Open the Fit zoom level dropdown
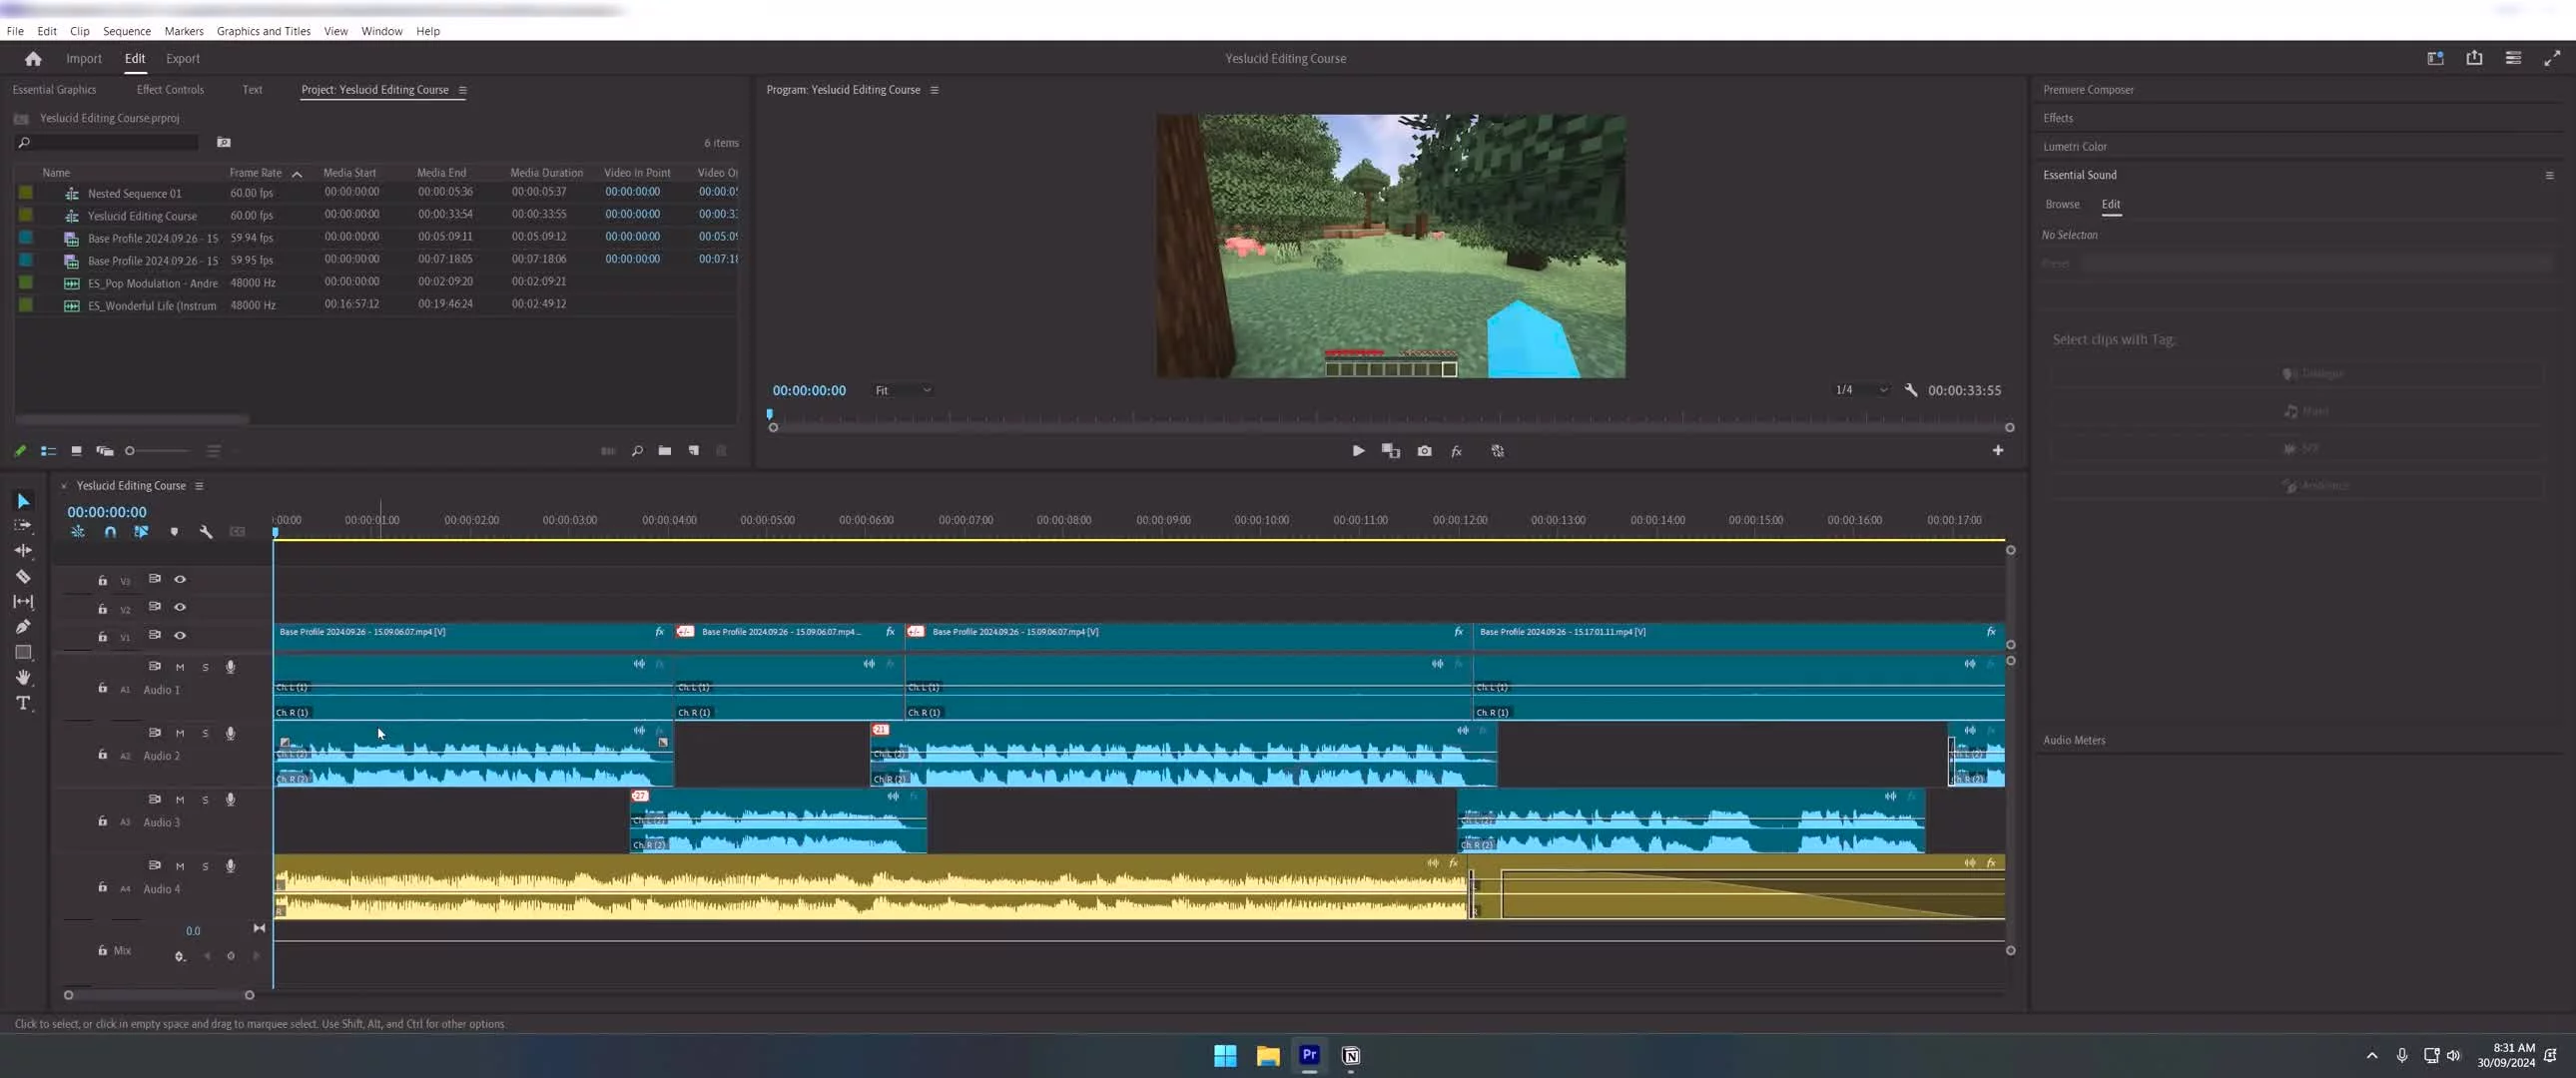This screenshot has height=1078, width=2576. (x=903, y=390)
